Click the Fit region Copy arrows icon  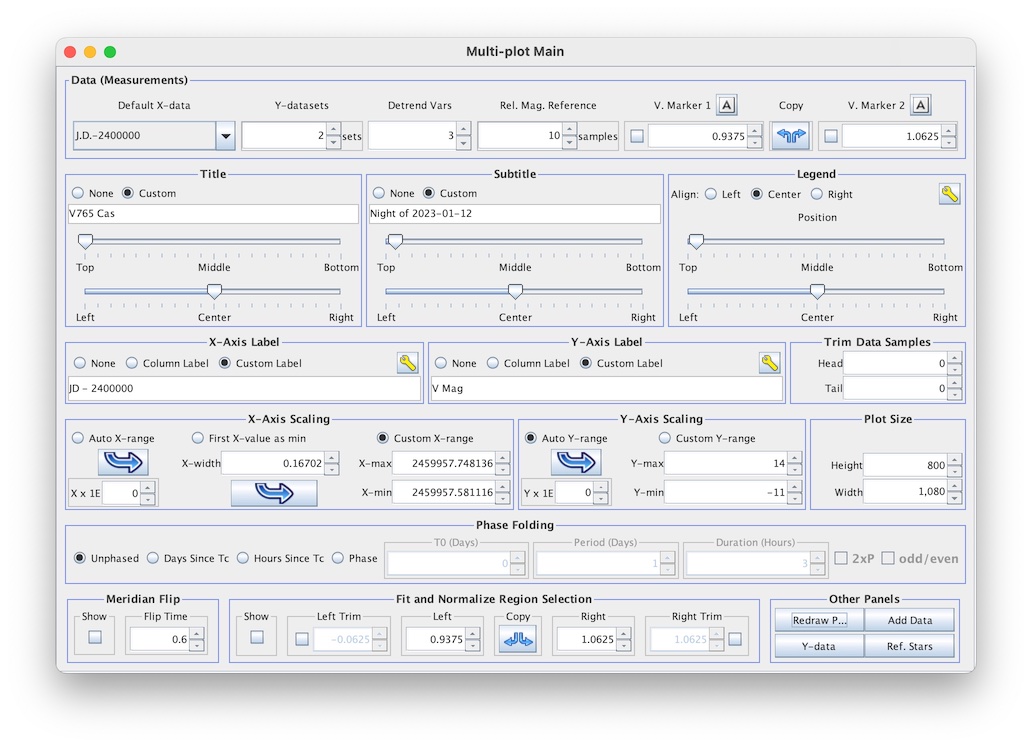point(518,638)
